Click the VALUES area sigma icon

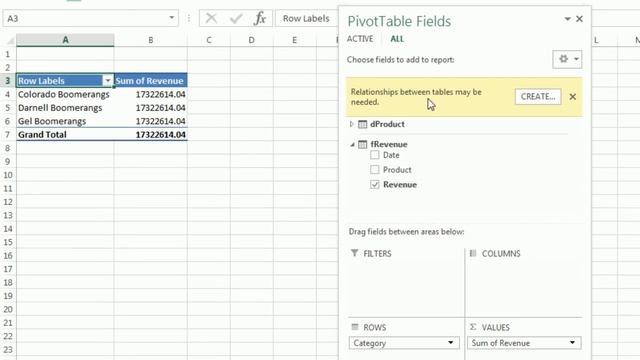[473, 327]
